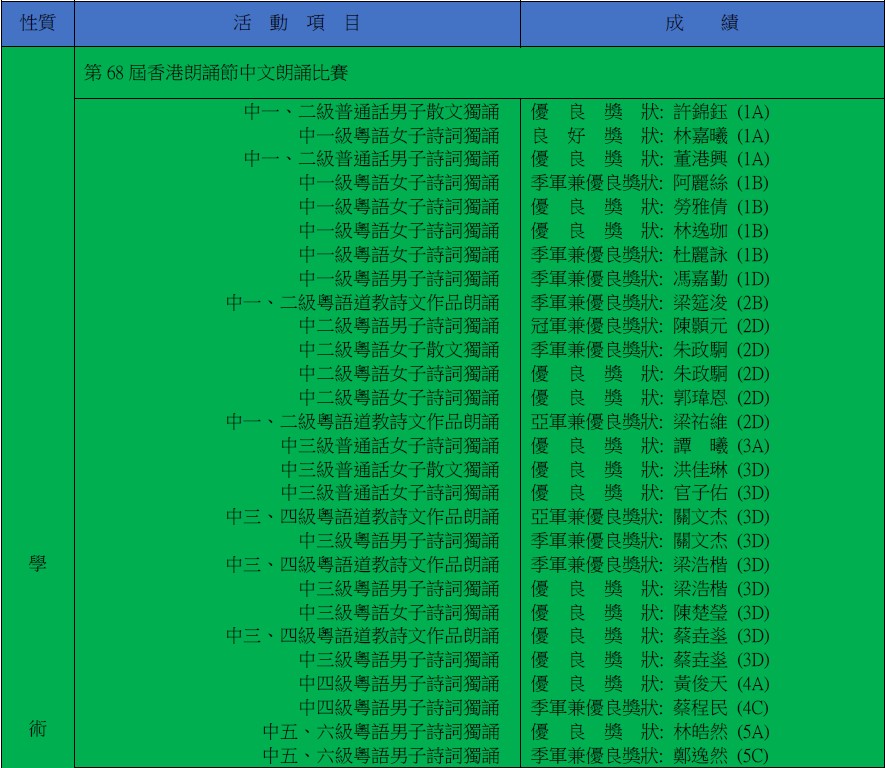
Task: Select result 季軍兼優良獎狀: 關文杰 (3D)
Action: point(650,541)
